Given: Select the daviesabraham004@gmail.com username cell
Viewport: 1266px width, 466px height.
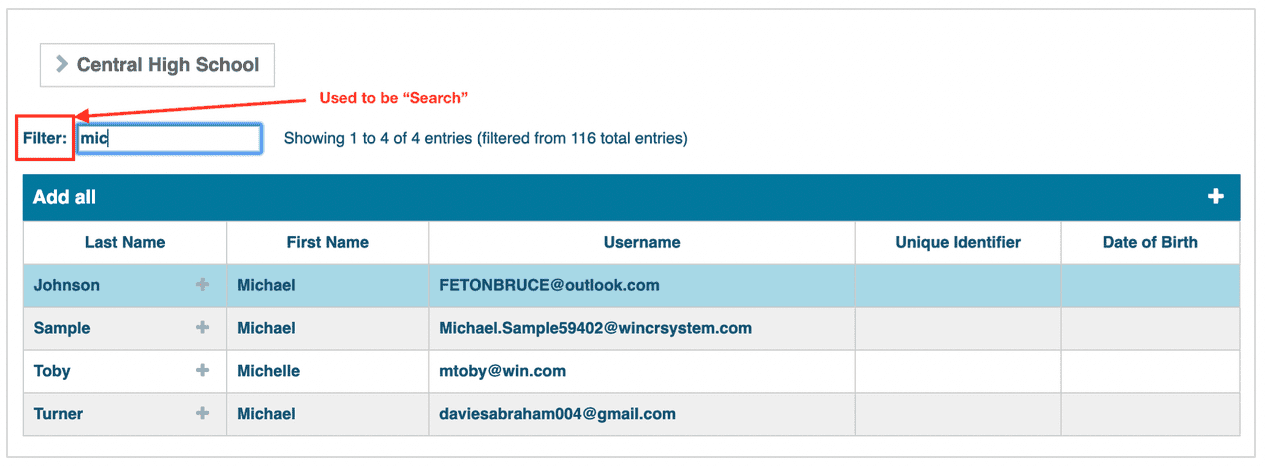Looking at the screenshot, I should point(557,414).
